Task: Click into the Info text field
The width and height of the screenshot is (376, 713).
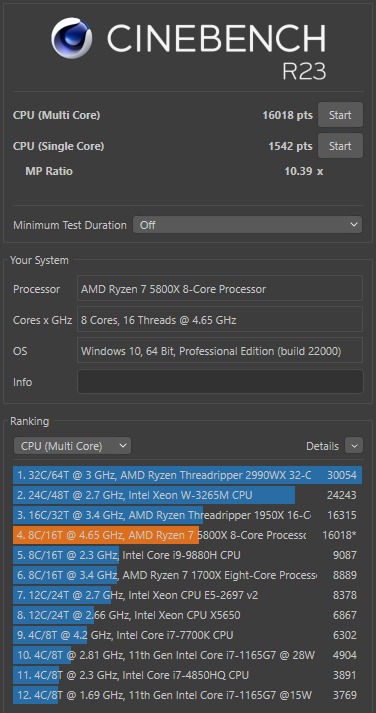Action: [x=220, y=382]
